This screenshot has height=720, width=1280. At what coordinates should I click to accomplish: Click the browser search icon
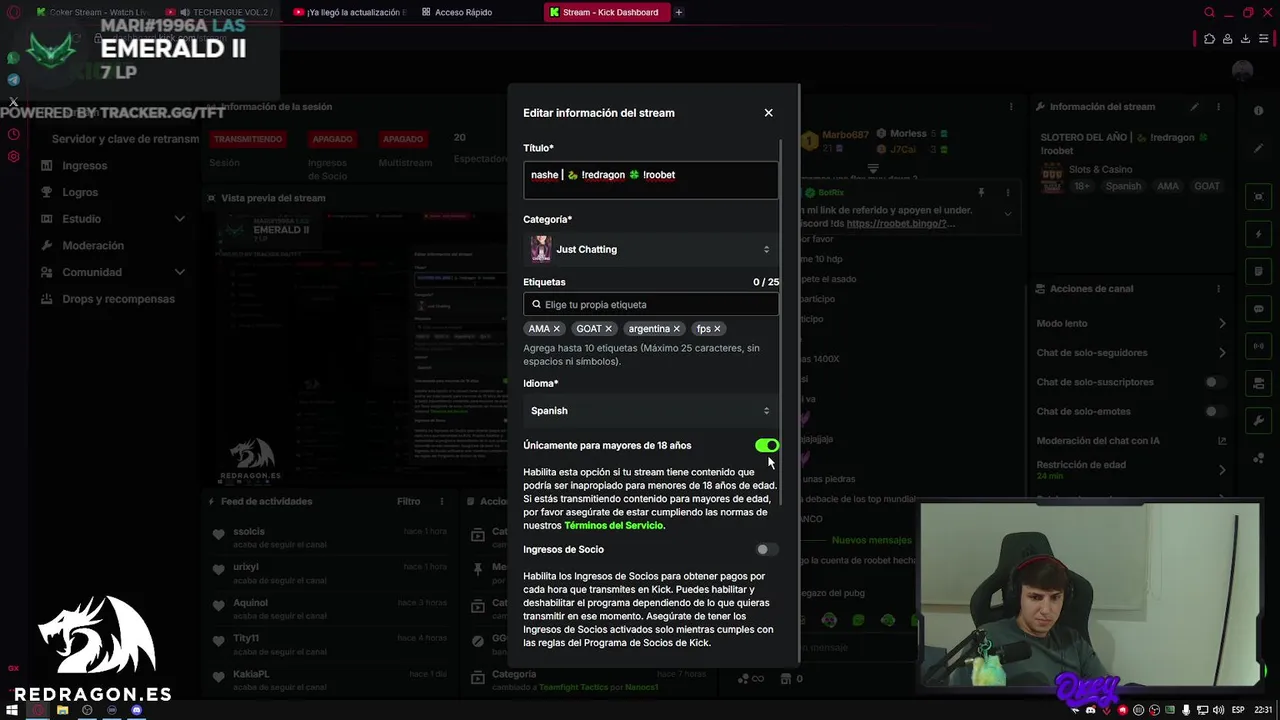tap(1209, 12)
